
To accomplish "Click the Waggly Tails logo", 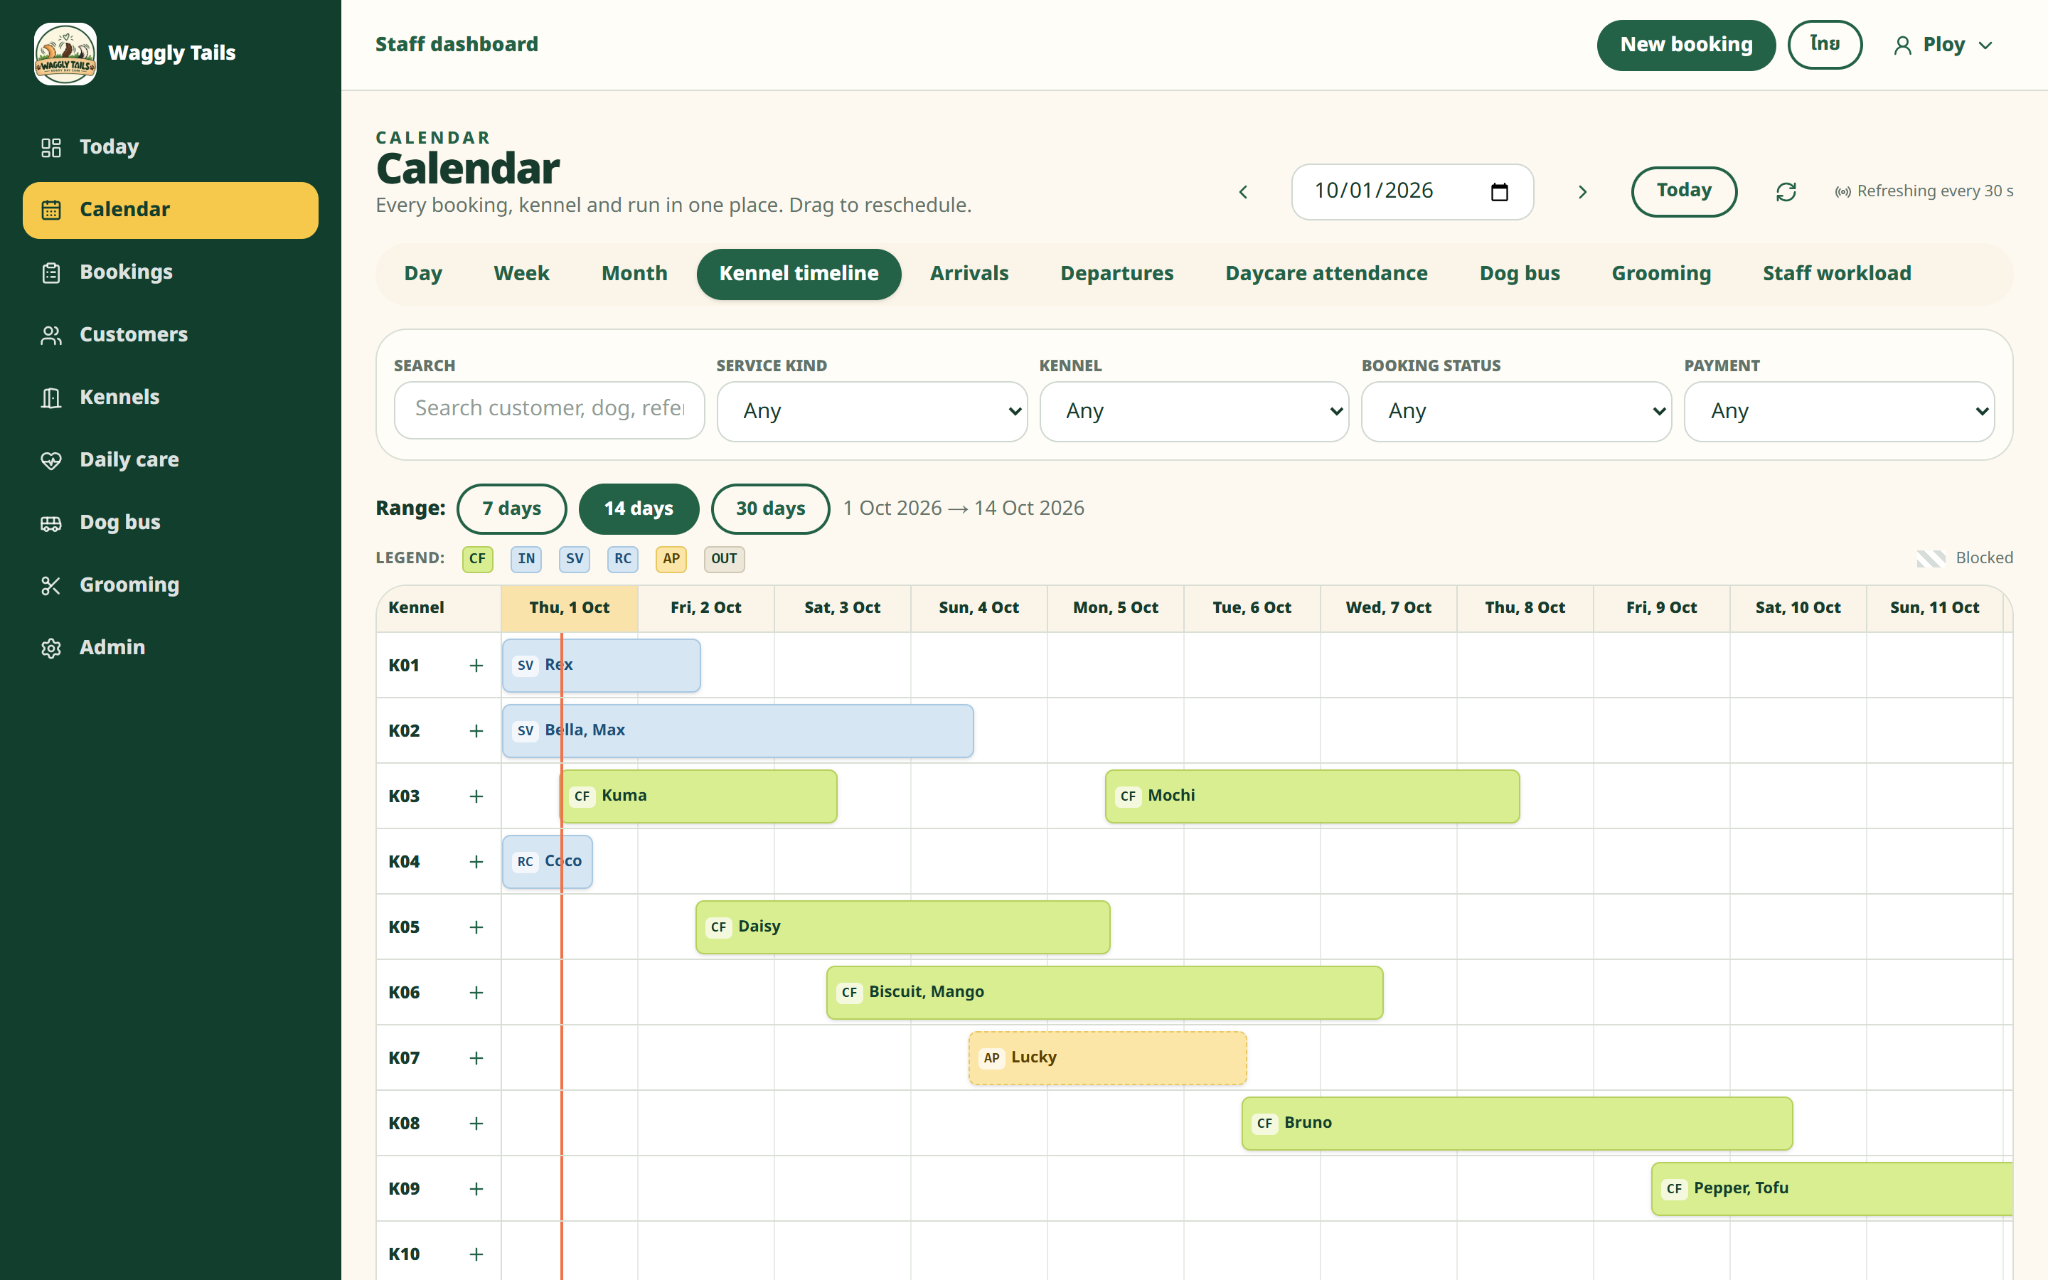I will point(66,53).
